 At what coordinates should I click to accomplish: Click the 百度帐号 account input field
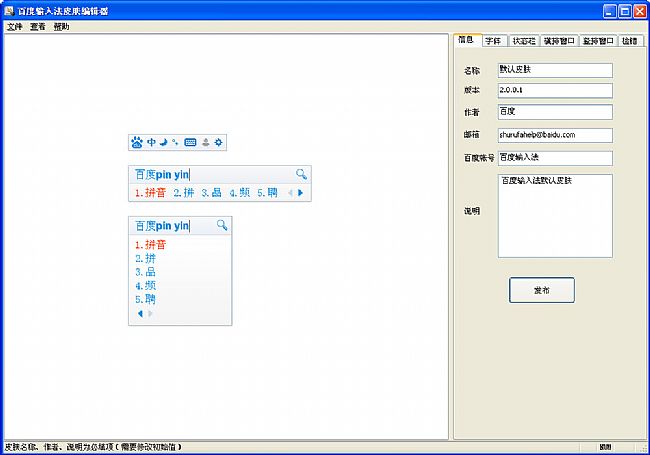tap(555, 158)
